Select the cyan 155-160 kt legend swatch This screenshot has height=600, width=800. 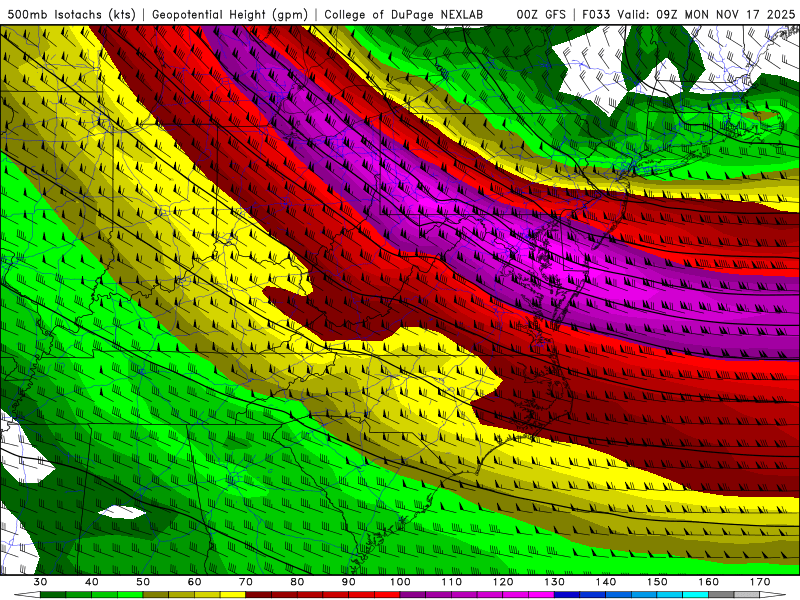(x=696, y=595)
